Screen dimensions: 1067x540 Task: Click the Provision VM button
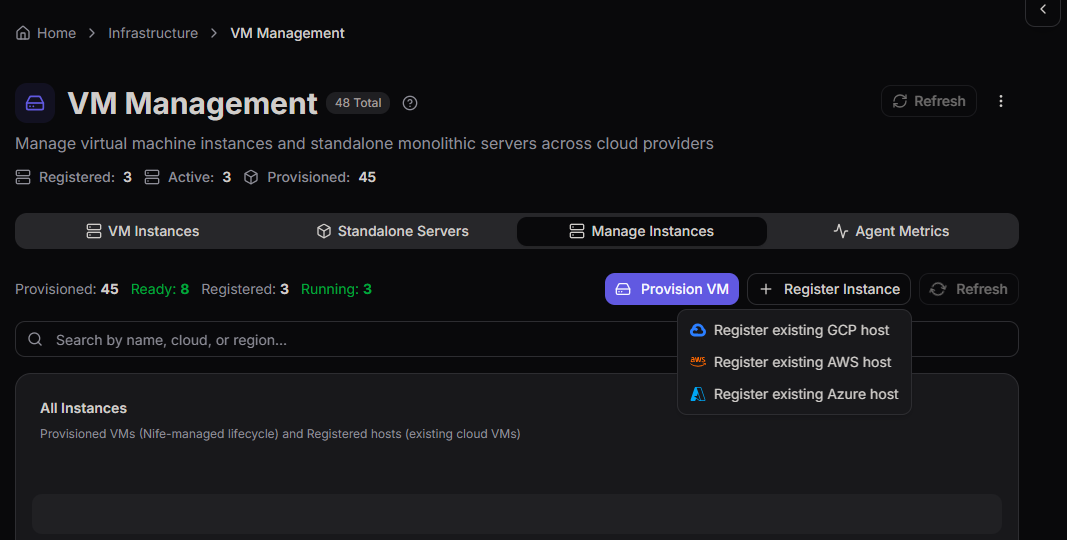(x=672, y=289)
